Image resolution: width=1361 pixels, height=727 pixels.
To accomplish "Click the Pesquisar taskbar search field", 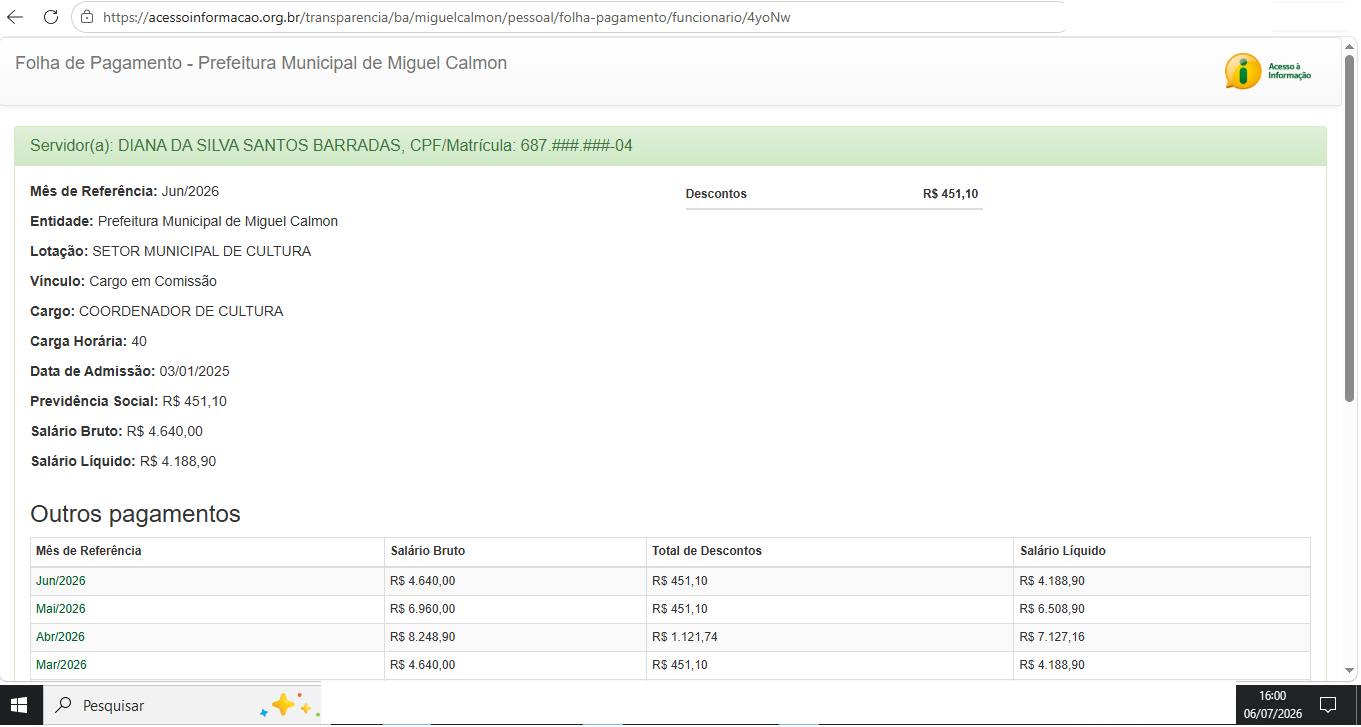I will 180,705.
